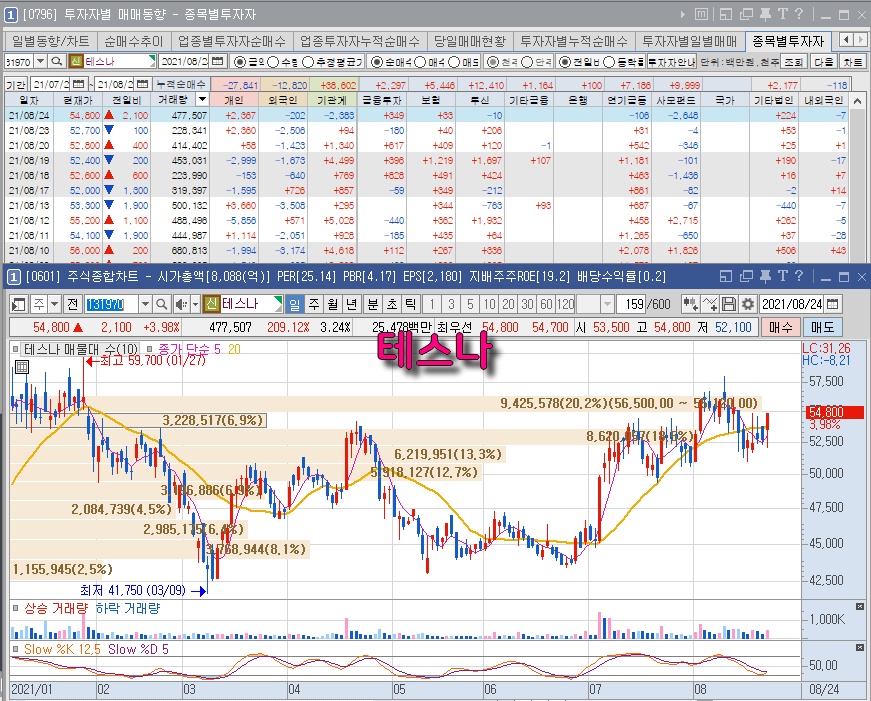The width and height of the screenshot is (871, 701).
Task: Switch to 투자자별일별매매 tab
Action: pos(689,41)
